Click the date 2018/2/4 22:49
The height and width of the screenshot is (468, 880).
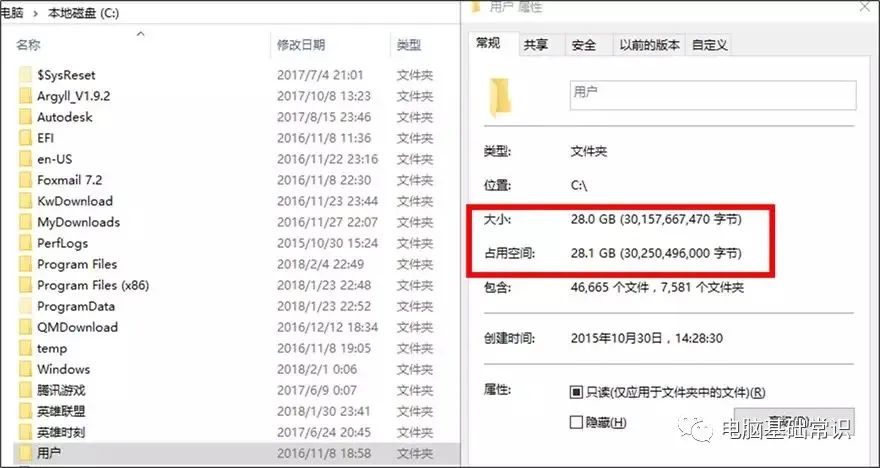point(320,264)
